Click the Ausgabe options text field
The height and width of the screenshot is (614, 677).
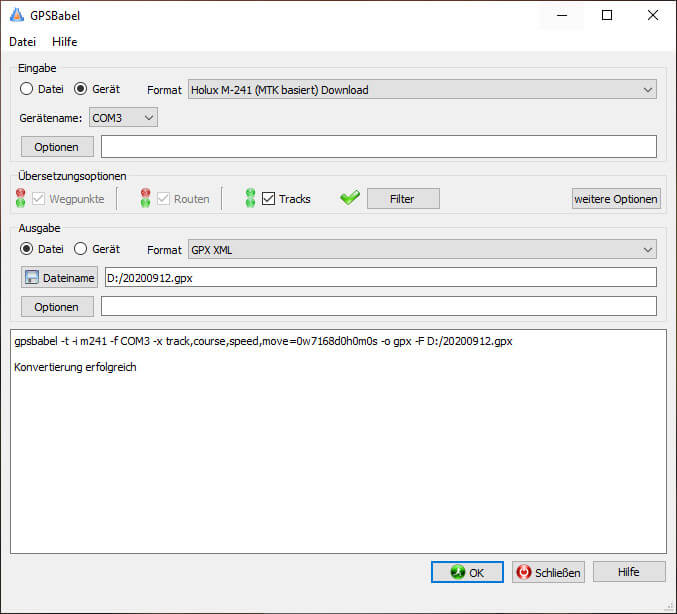point(379,306)
